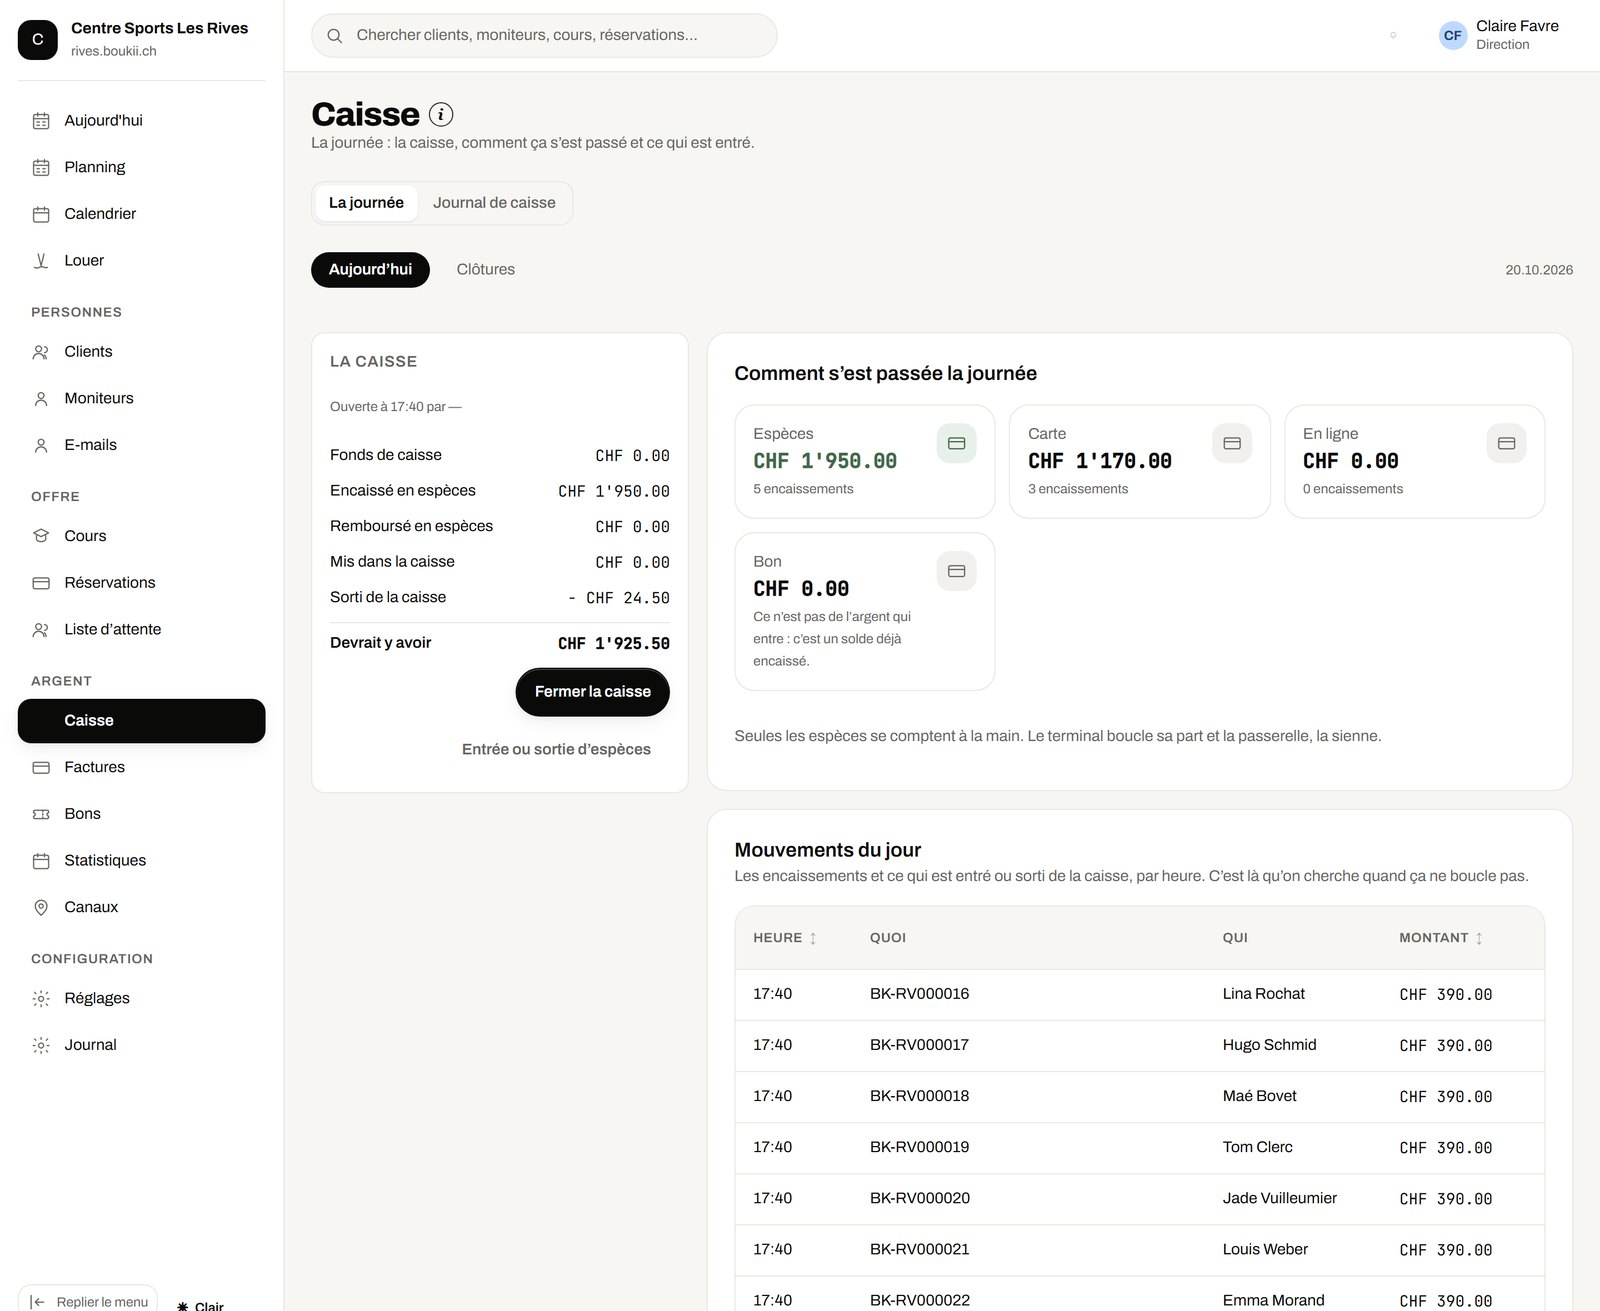Open the E-mails section
The height and width of the screenshot is (1311, 1600).
(x=141, y=445)
